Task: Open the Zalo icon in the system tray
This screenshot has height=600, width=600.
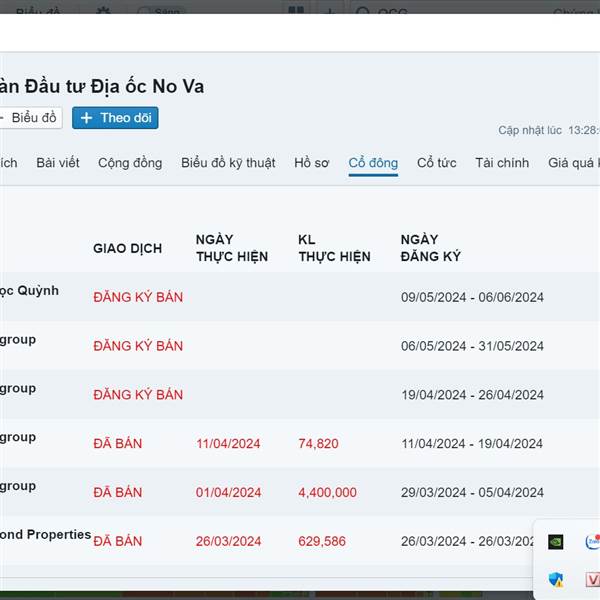Action: click(x=593, y=541)
